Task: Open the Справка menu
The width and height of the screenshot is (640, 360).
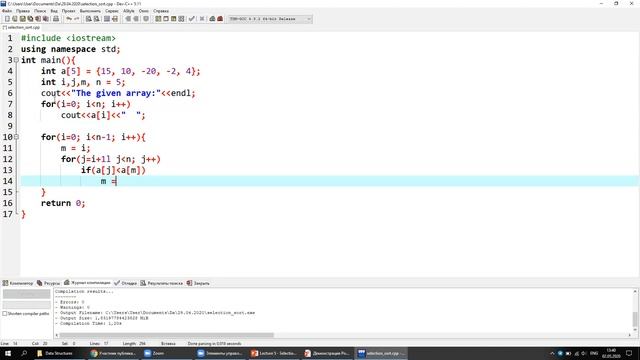Action: 161,11
